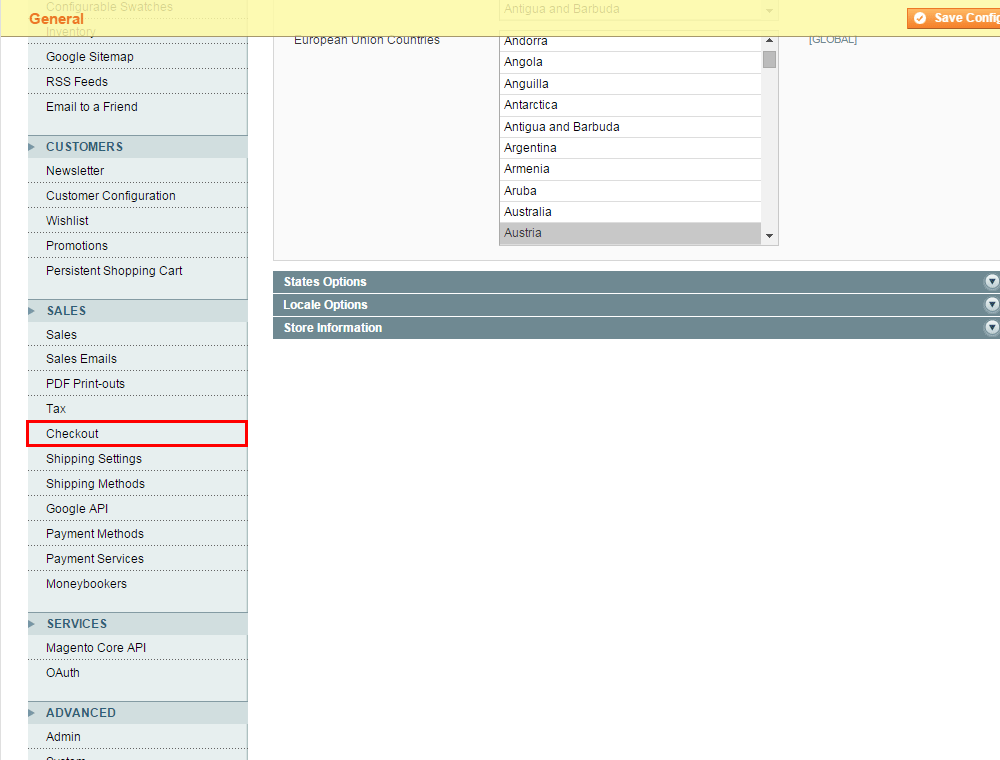Viewport: 1000px width, 760px height.
Task: Click the Save Config button
Action: click(x=953, y=18)
